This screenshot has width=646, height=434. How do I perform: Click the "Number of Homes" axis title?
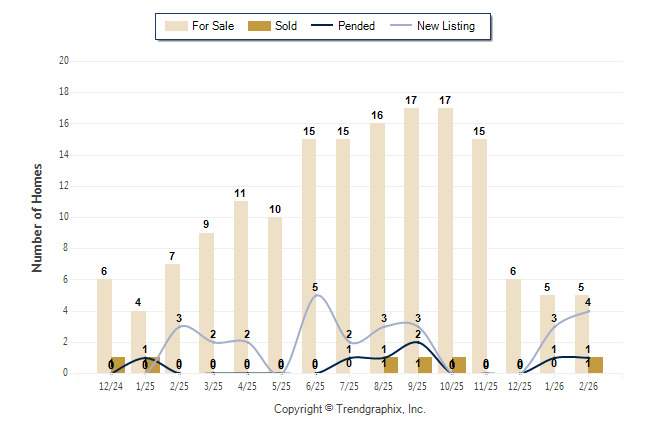pos(38,217)
